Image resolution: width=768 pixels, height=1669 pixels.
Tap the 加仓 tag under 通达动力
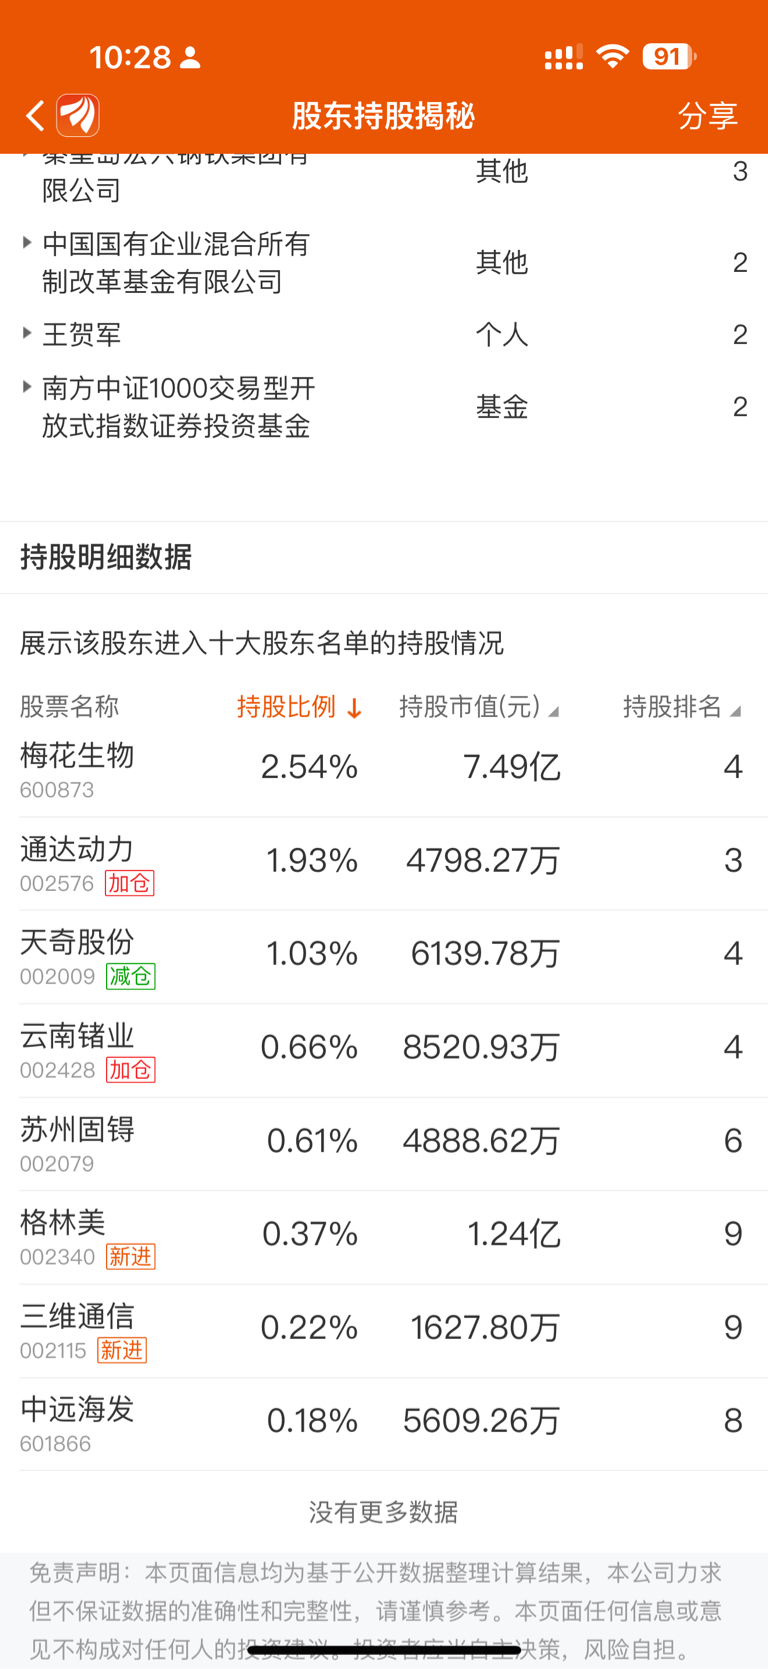[x=129, y=883]
